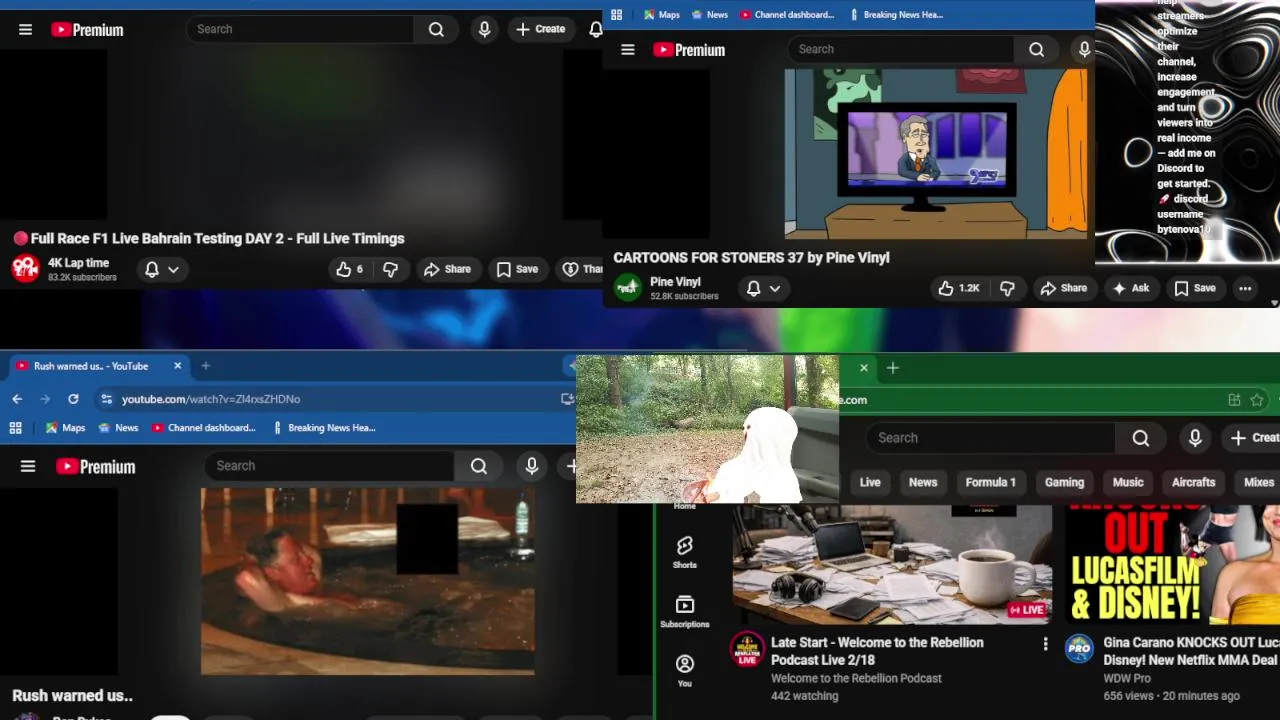Click Ask button on Pine Vinyl video
The height and width of the screenshot is (720, 1280).
point(1130,288)
